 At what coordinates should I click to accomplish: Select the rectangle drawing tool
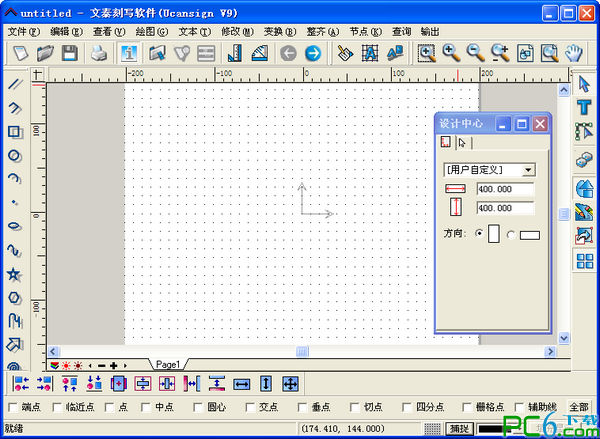[x=15, y=132]
